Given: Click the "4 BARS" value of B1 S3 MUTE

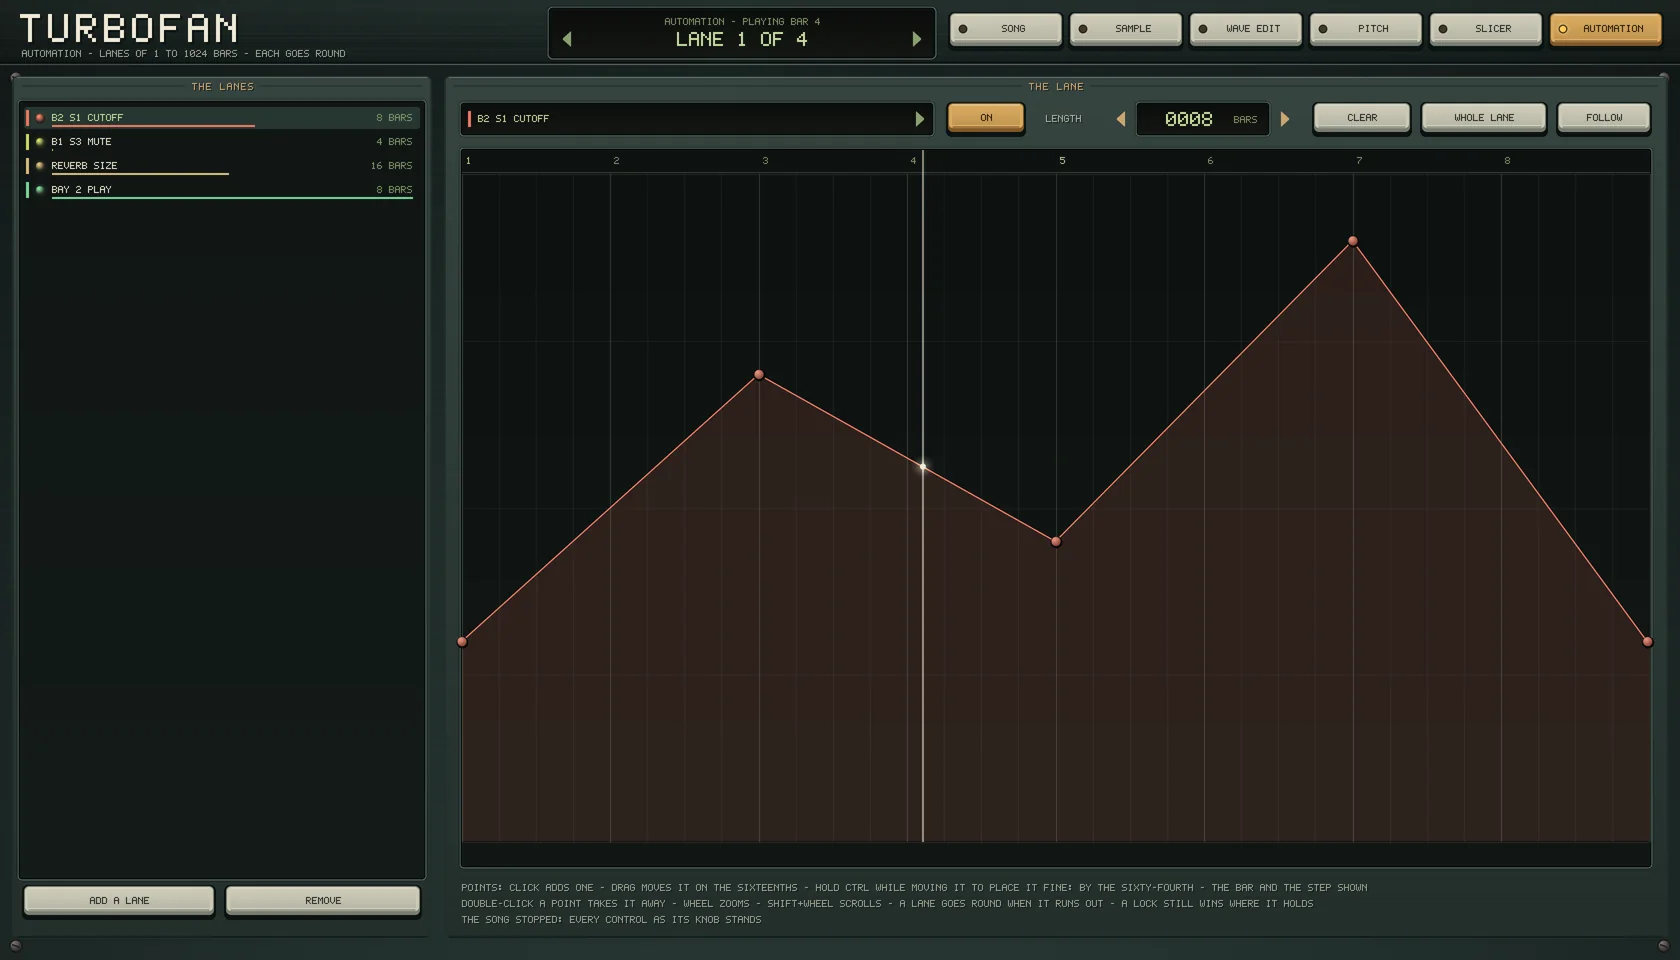Looking at the screenshot, I should tap(394, 142).
